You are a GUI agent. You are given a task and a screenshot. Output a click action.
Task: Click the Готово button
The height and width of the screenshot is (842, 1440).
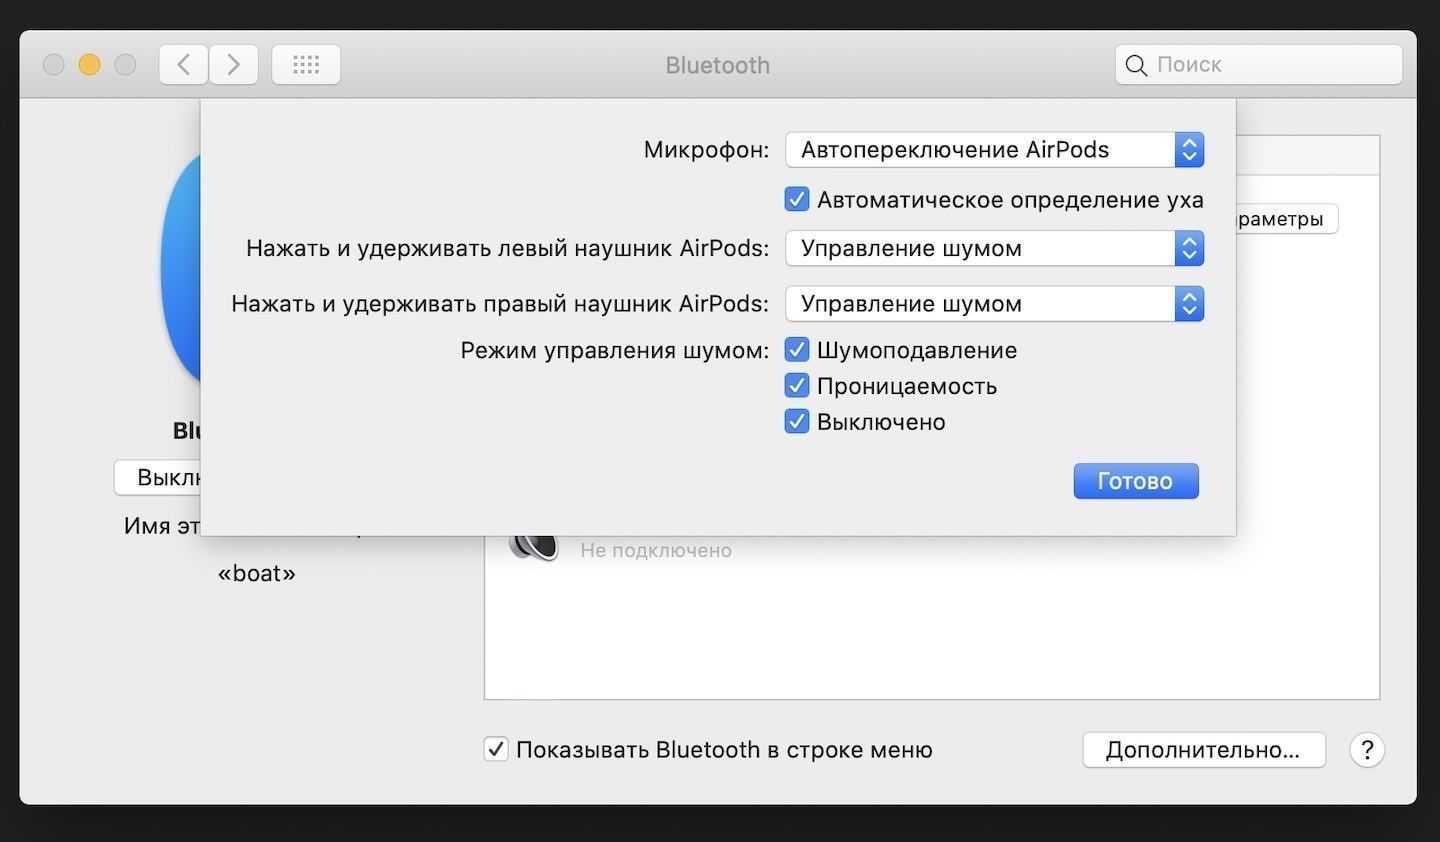point(1136,481)
